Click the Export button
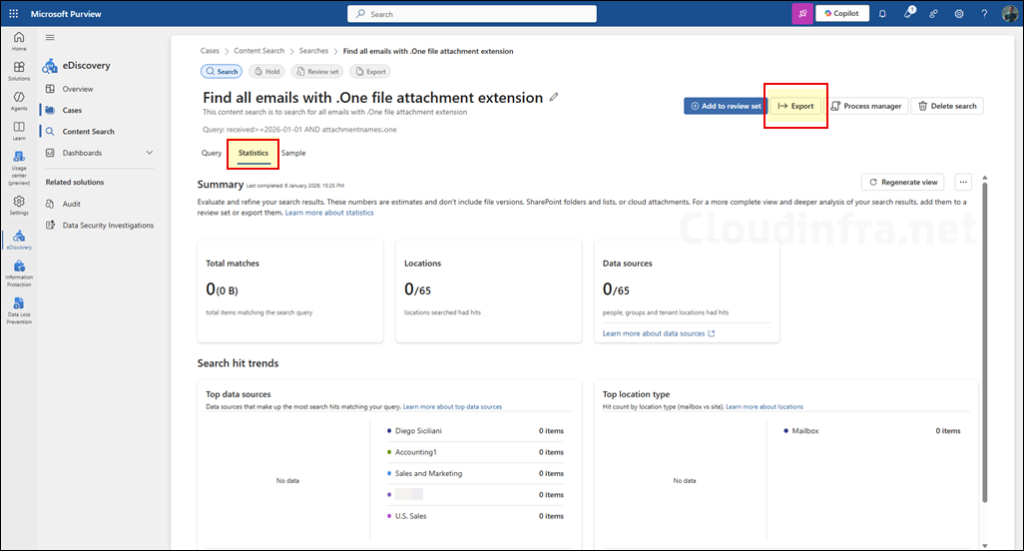 click(795, 106)
